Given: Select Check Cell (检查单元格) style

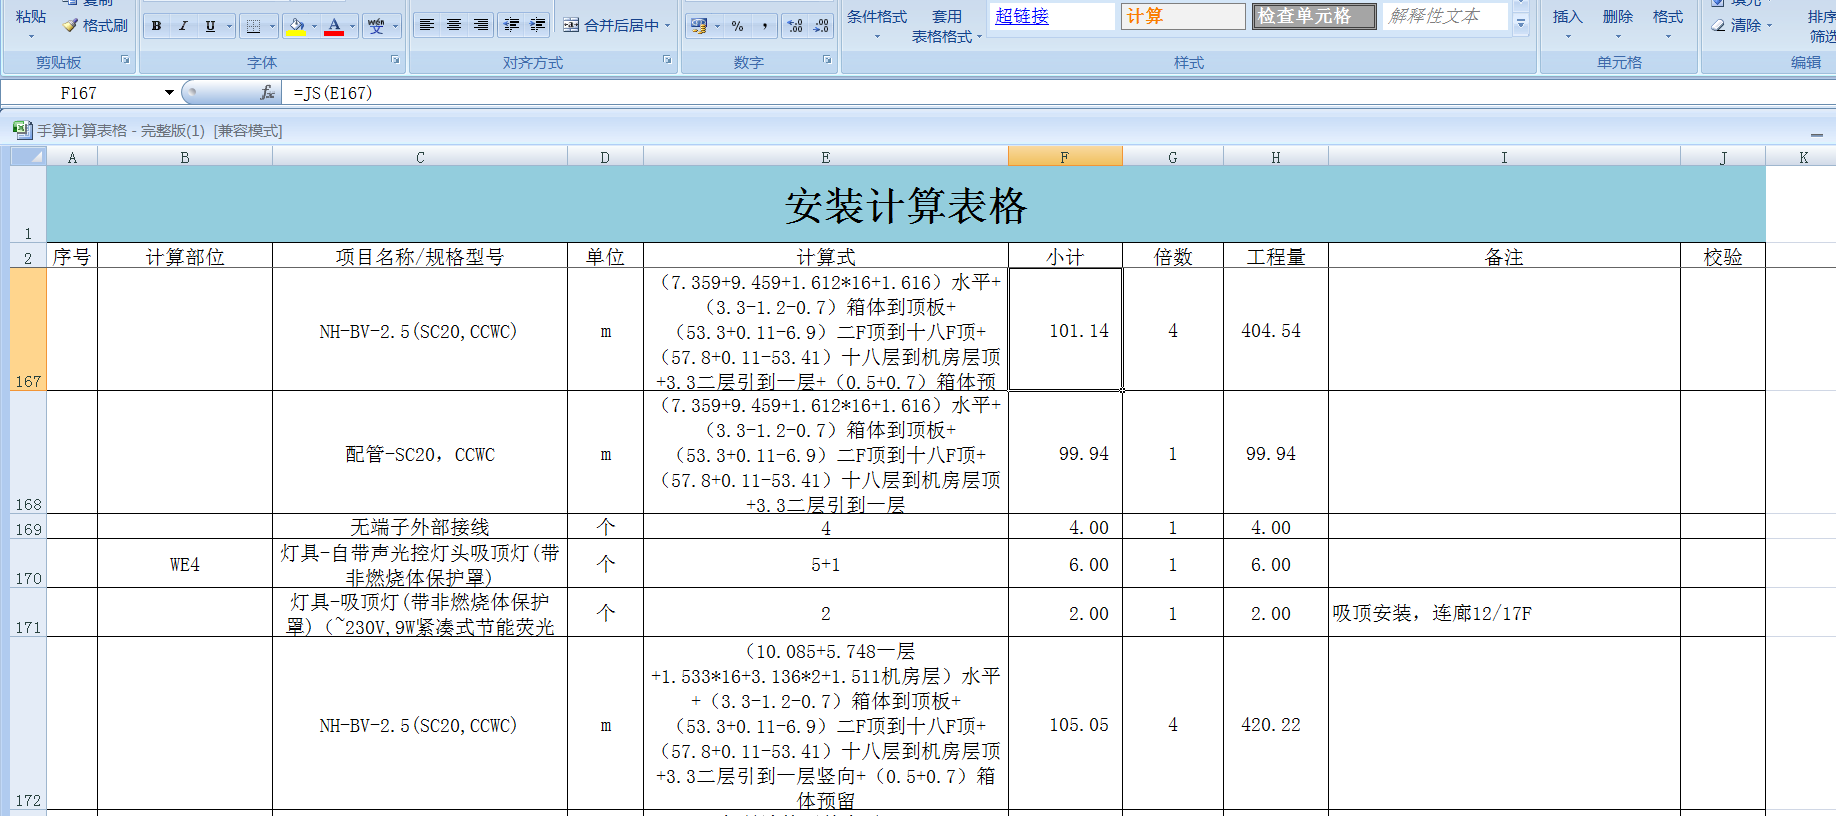Looking at the screenshot, I should (1314, 16).
